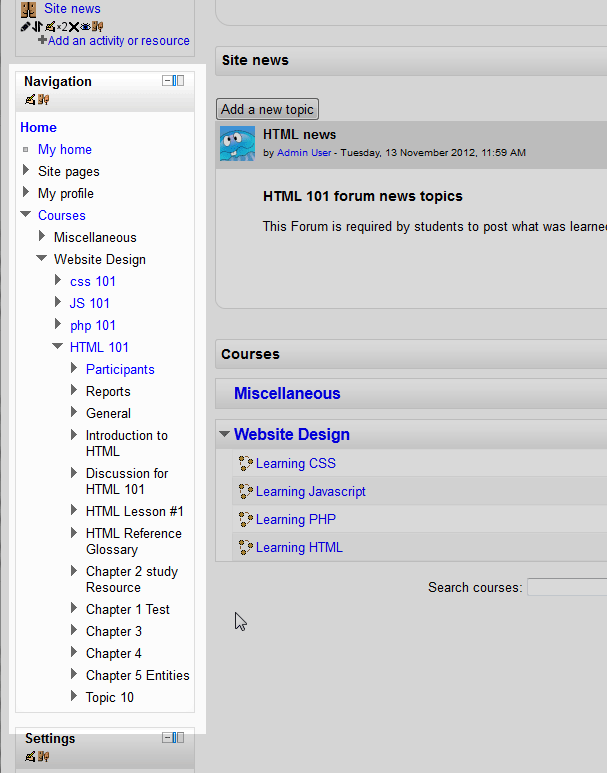Open the Learning Javascript course link
The width and height of the screenshot is (607, 773).
(311, 492)
